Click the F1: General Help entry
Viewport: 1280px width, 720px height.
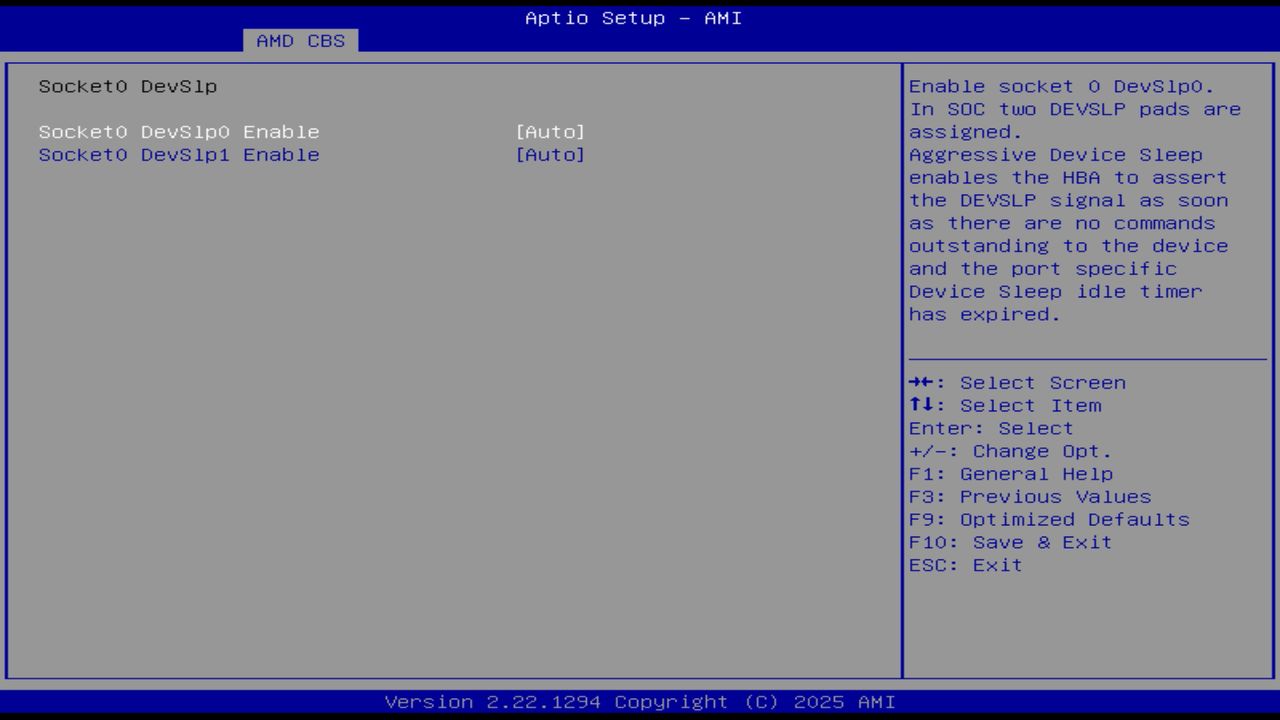1012,473
